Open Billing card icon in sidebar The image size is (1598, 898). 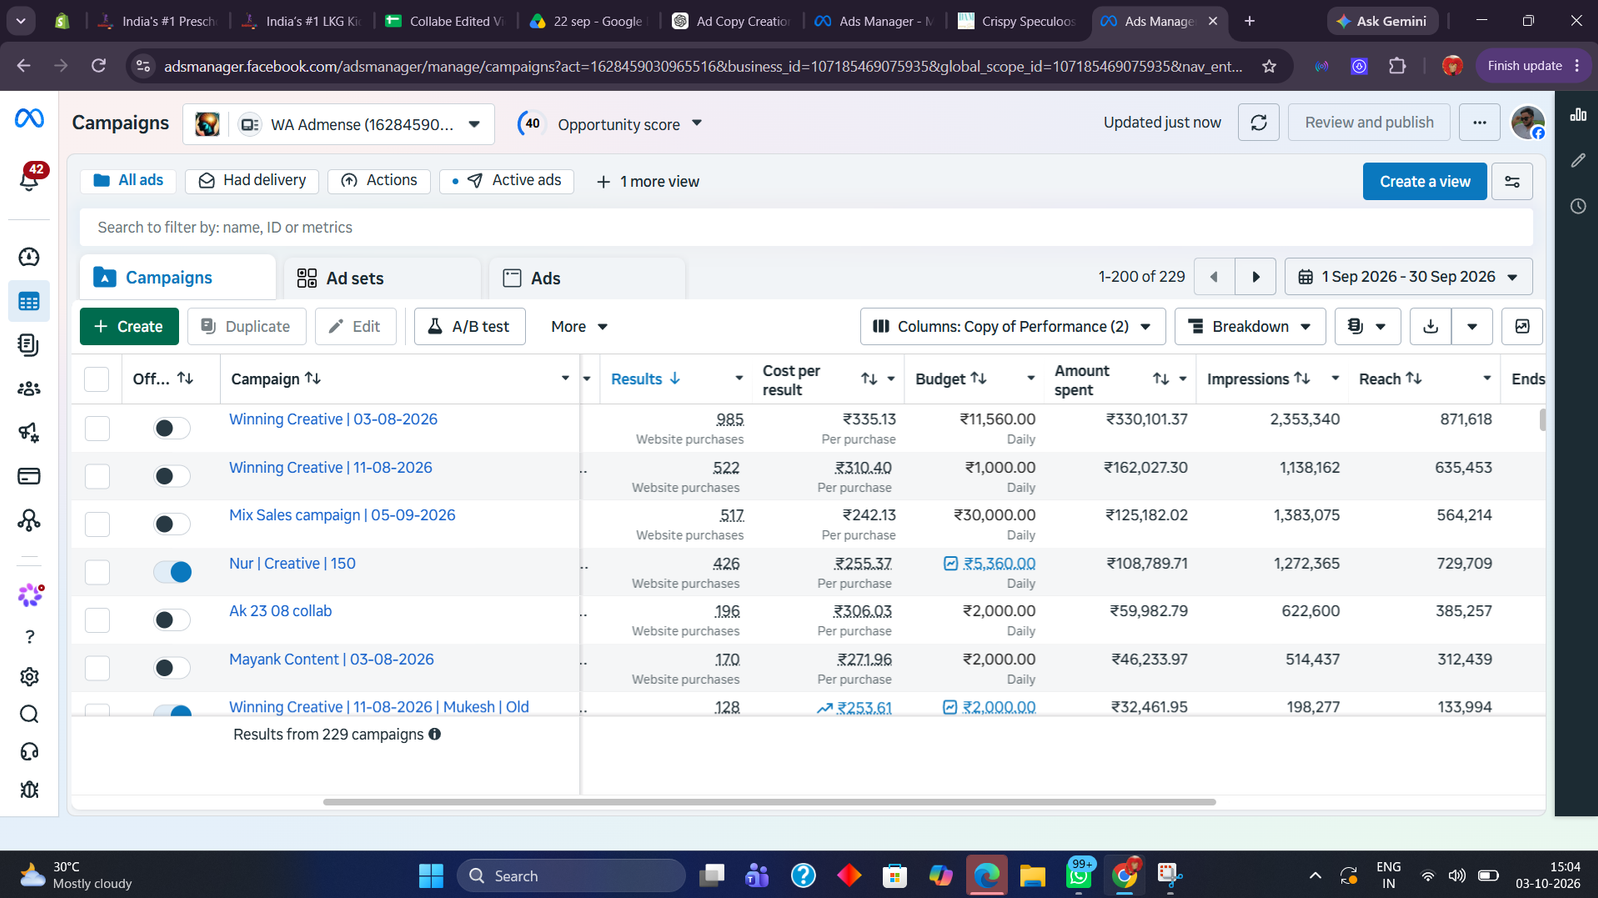click(x=29, y=477)
